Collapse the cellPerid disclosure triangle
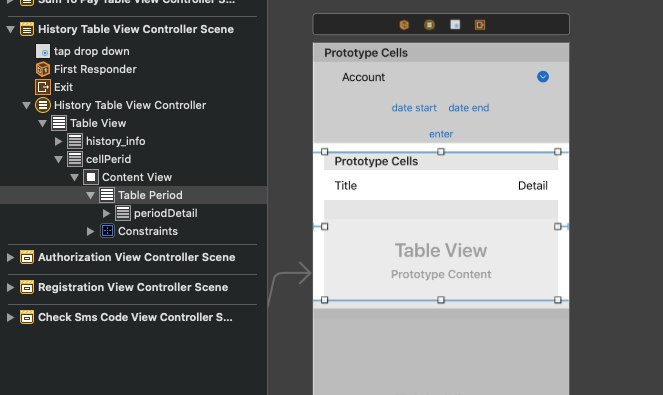 click(58, 159)
